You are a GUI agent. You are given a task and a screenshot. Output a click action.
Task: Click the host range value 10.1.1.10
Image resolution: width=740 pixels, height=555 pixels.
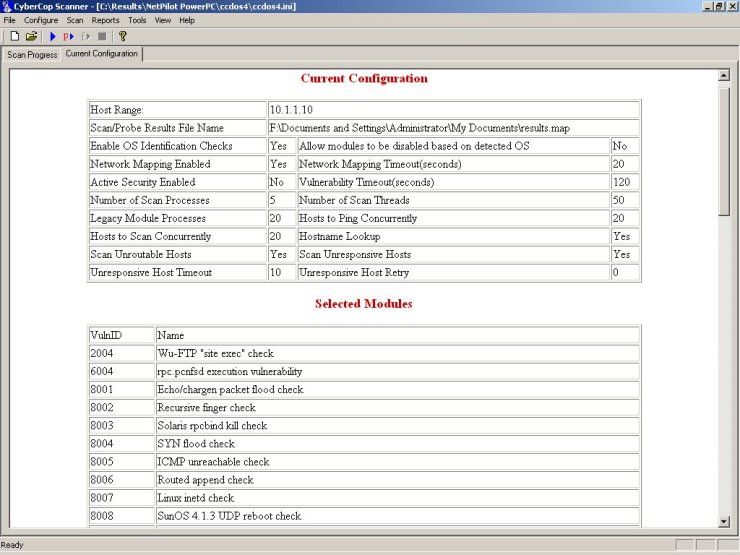(x=454, y=109)
